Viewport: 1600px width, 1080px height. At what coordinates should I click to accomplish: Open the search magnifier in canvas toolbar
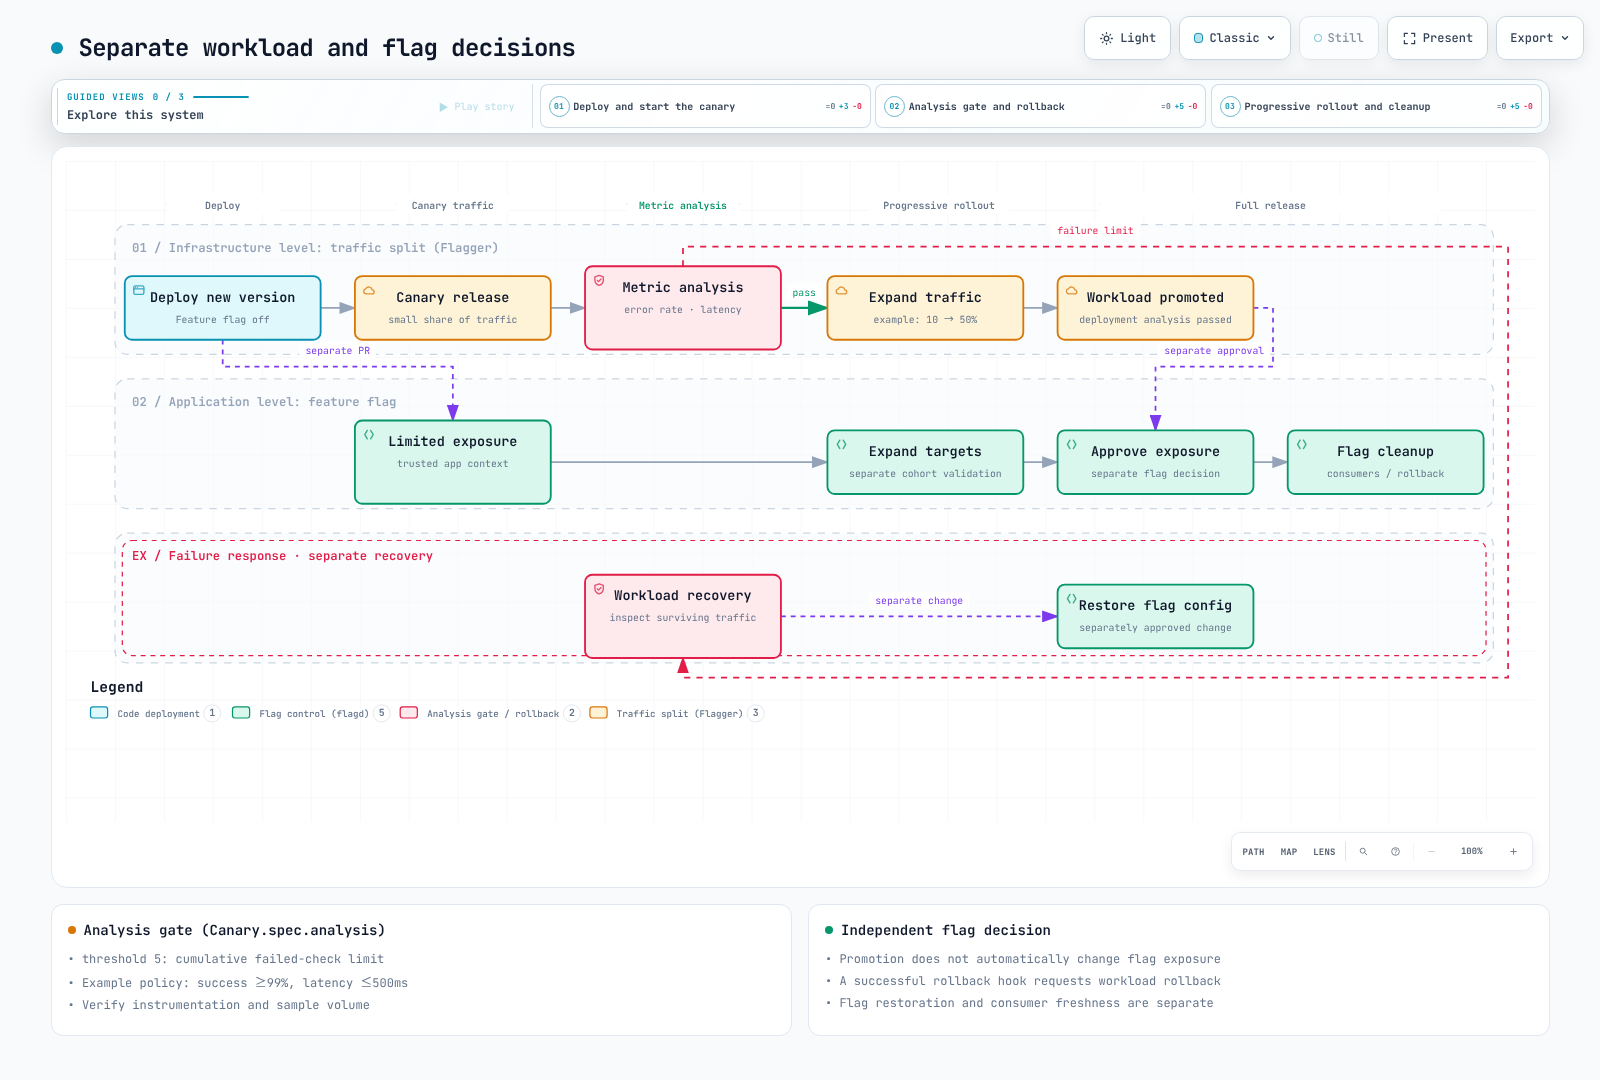click(x=1363, y=852)
